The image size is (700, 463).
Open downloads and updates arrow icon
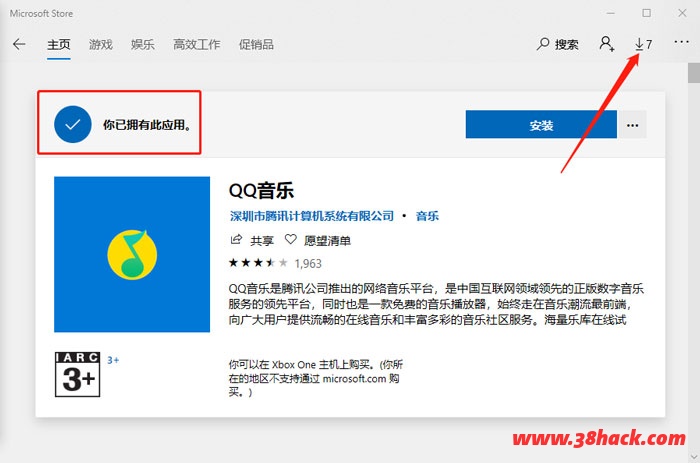pyautogui.click(x=639, y=45)
